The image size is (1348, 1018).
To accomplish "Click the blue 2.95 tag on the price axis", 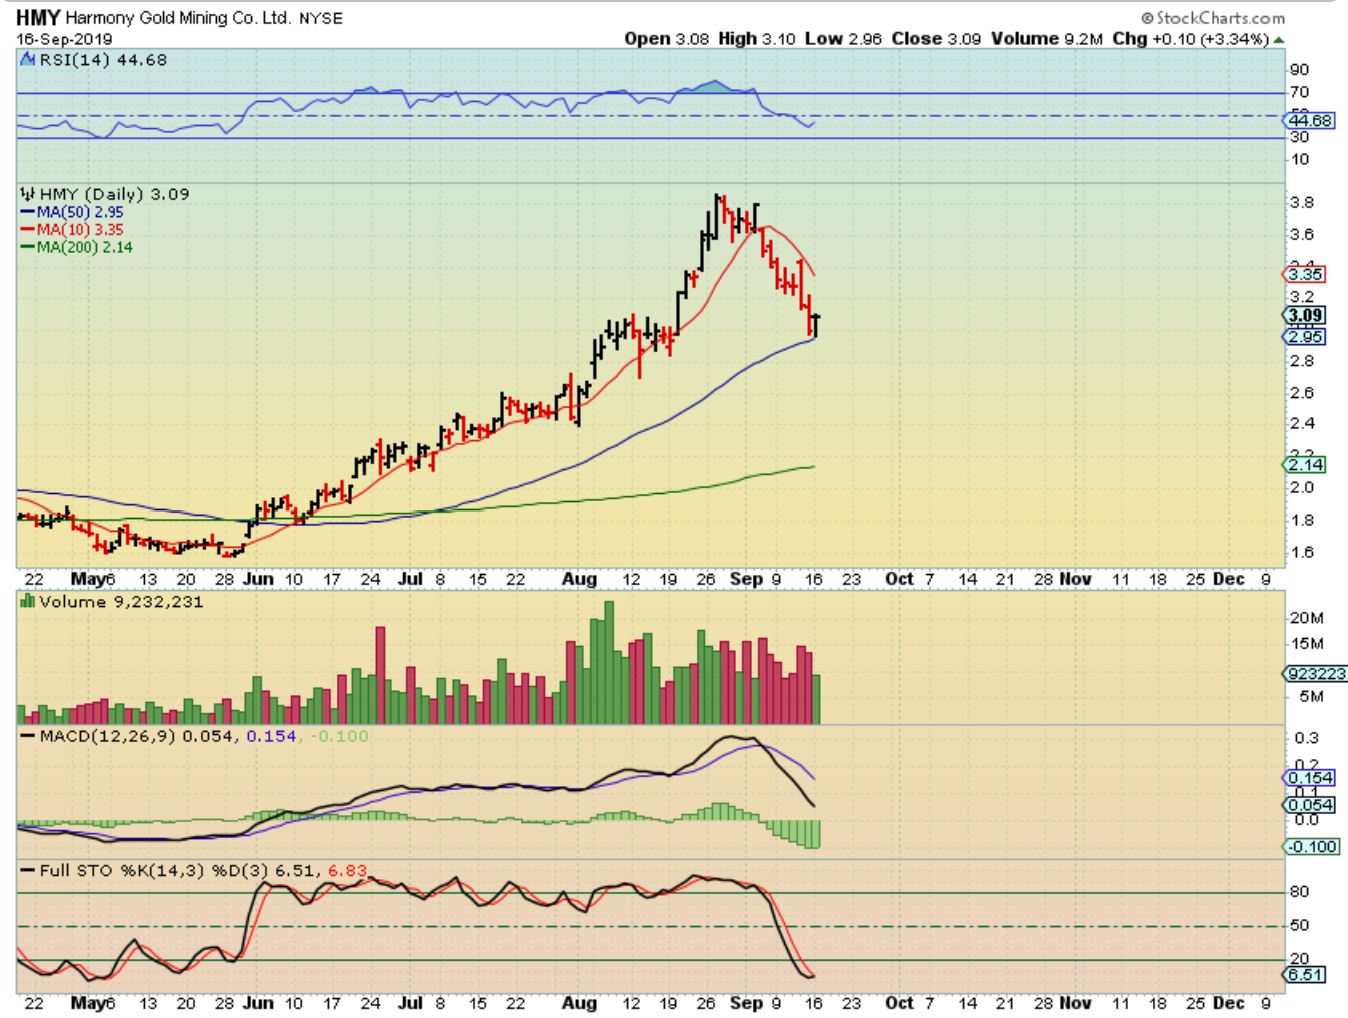I will [1305, 336].
